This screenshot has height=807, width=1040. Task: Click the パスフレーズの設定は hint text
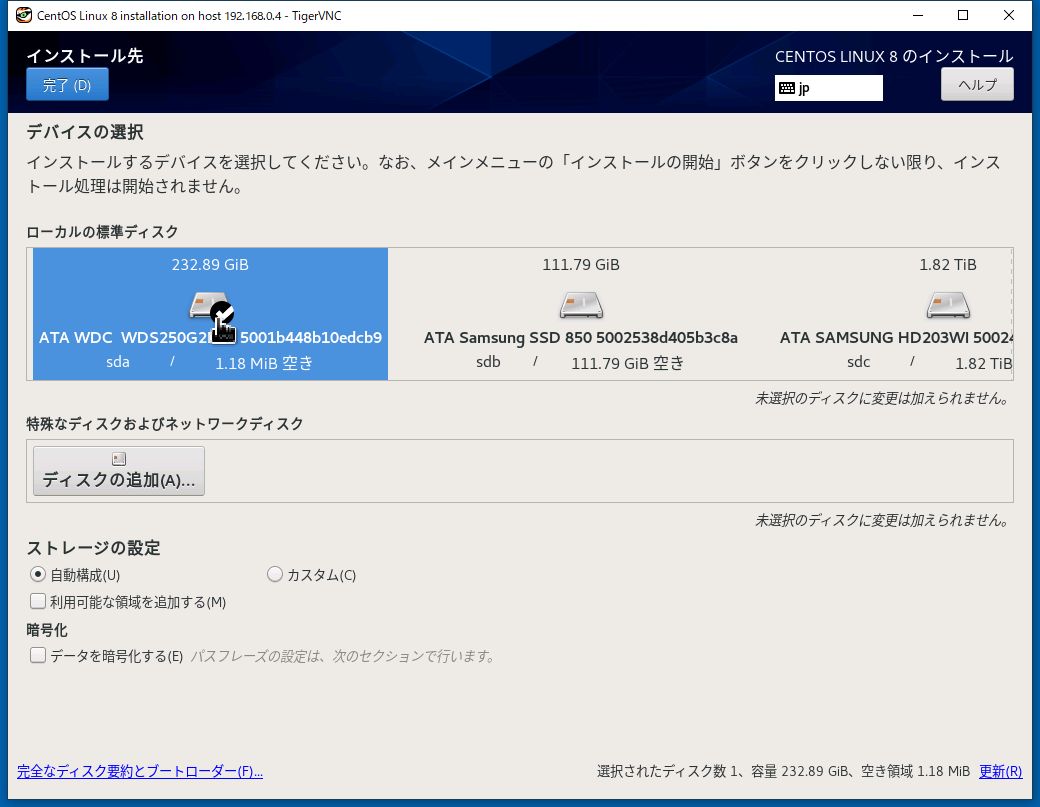click(343, 656)
